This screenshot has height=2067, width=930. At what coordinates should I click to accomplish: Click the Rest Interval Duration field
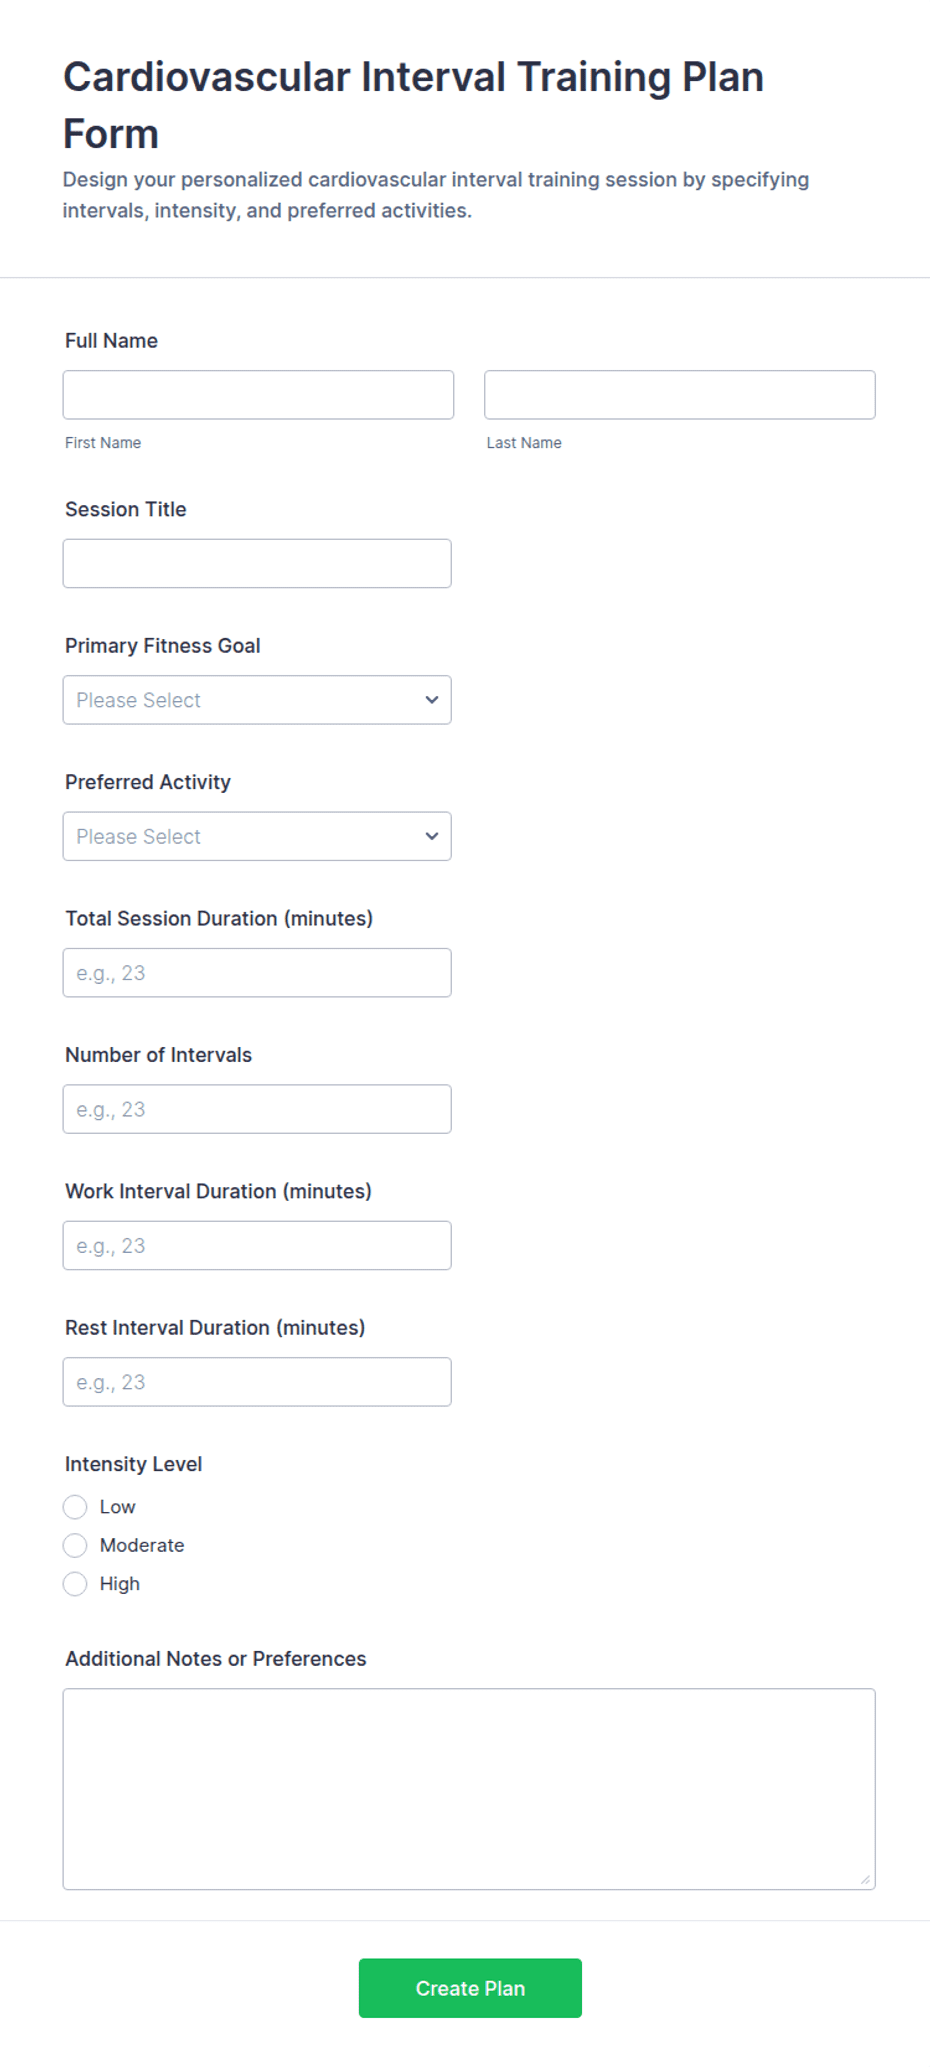coord(257,1382)
